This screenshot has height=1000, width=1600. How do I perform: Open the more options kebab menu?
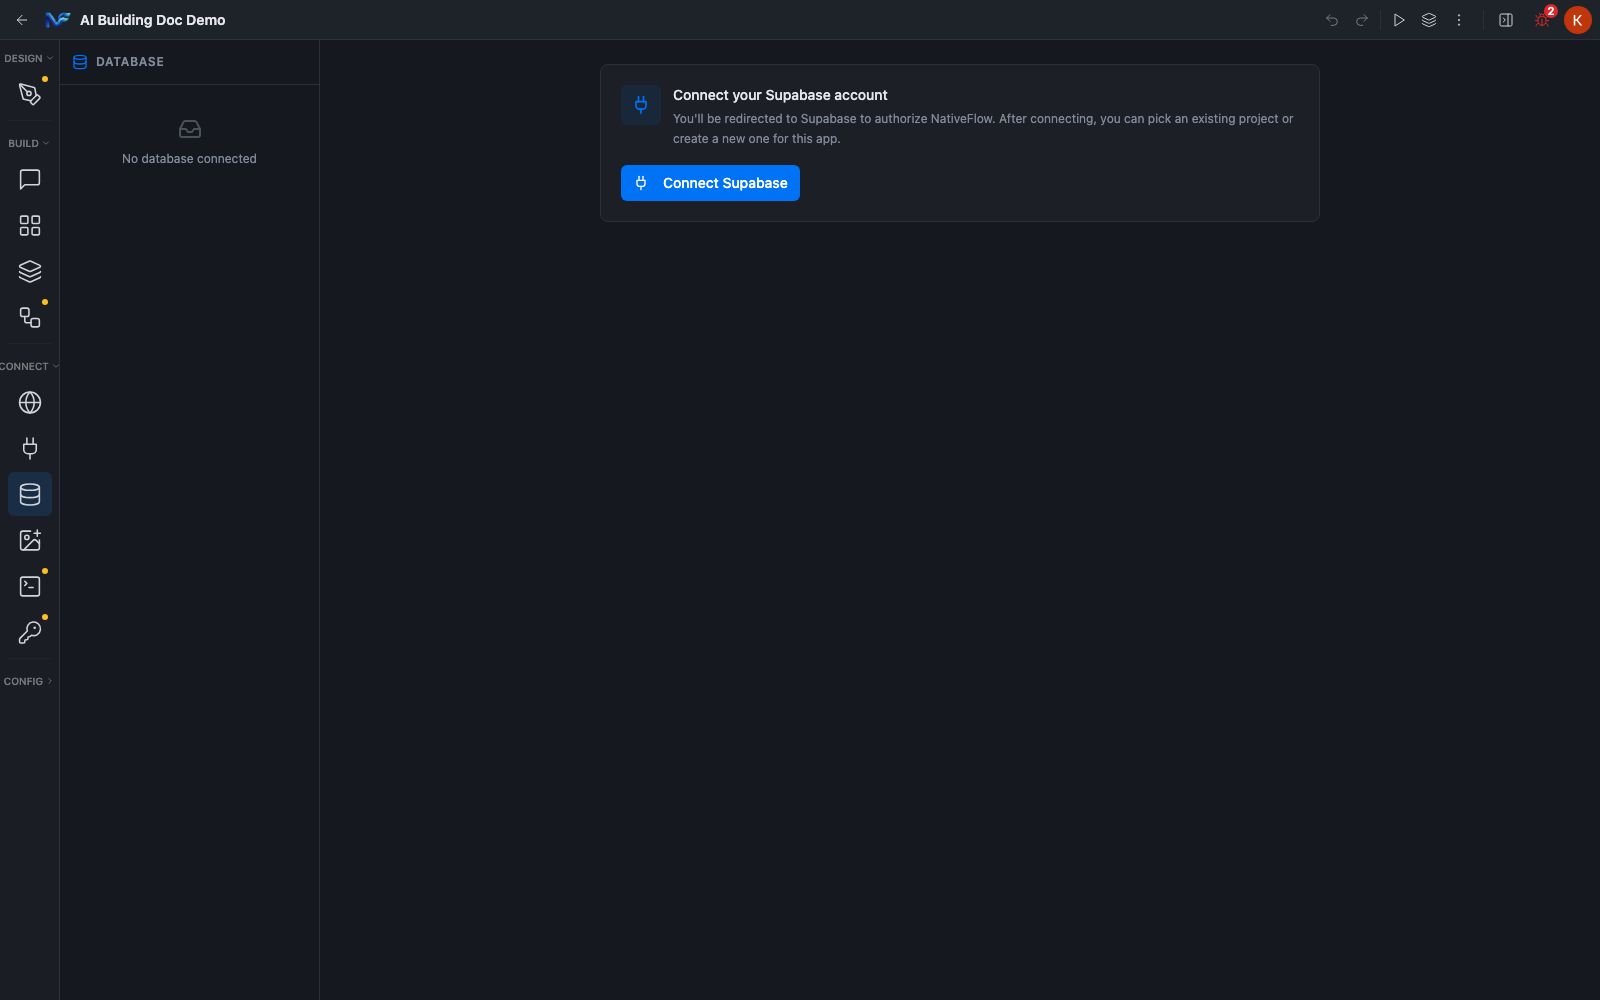[1459, 20]
